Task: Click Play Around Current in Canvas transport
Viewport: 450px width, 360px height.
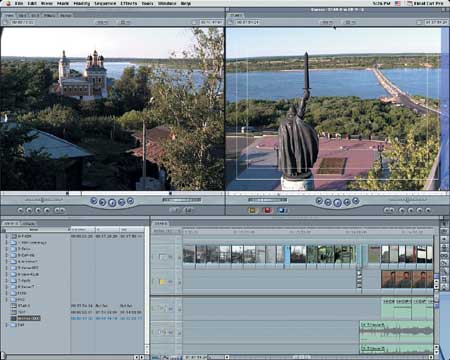Action: point(347,202)
